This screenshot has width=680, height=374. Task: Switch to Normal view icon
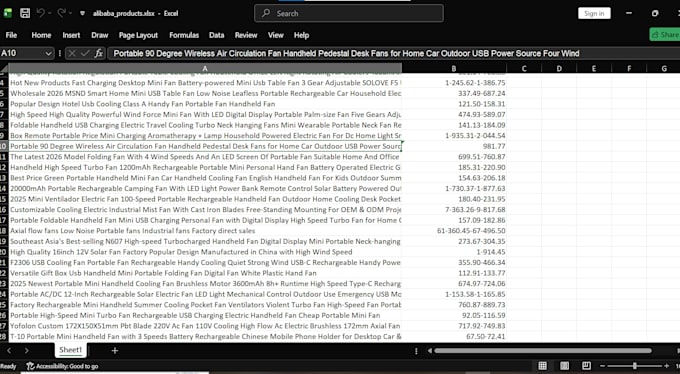(x=543, y=366)
